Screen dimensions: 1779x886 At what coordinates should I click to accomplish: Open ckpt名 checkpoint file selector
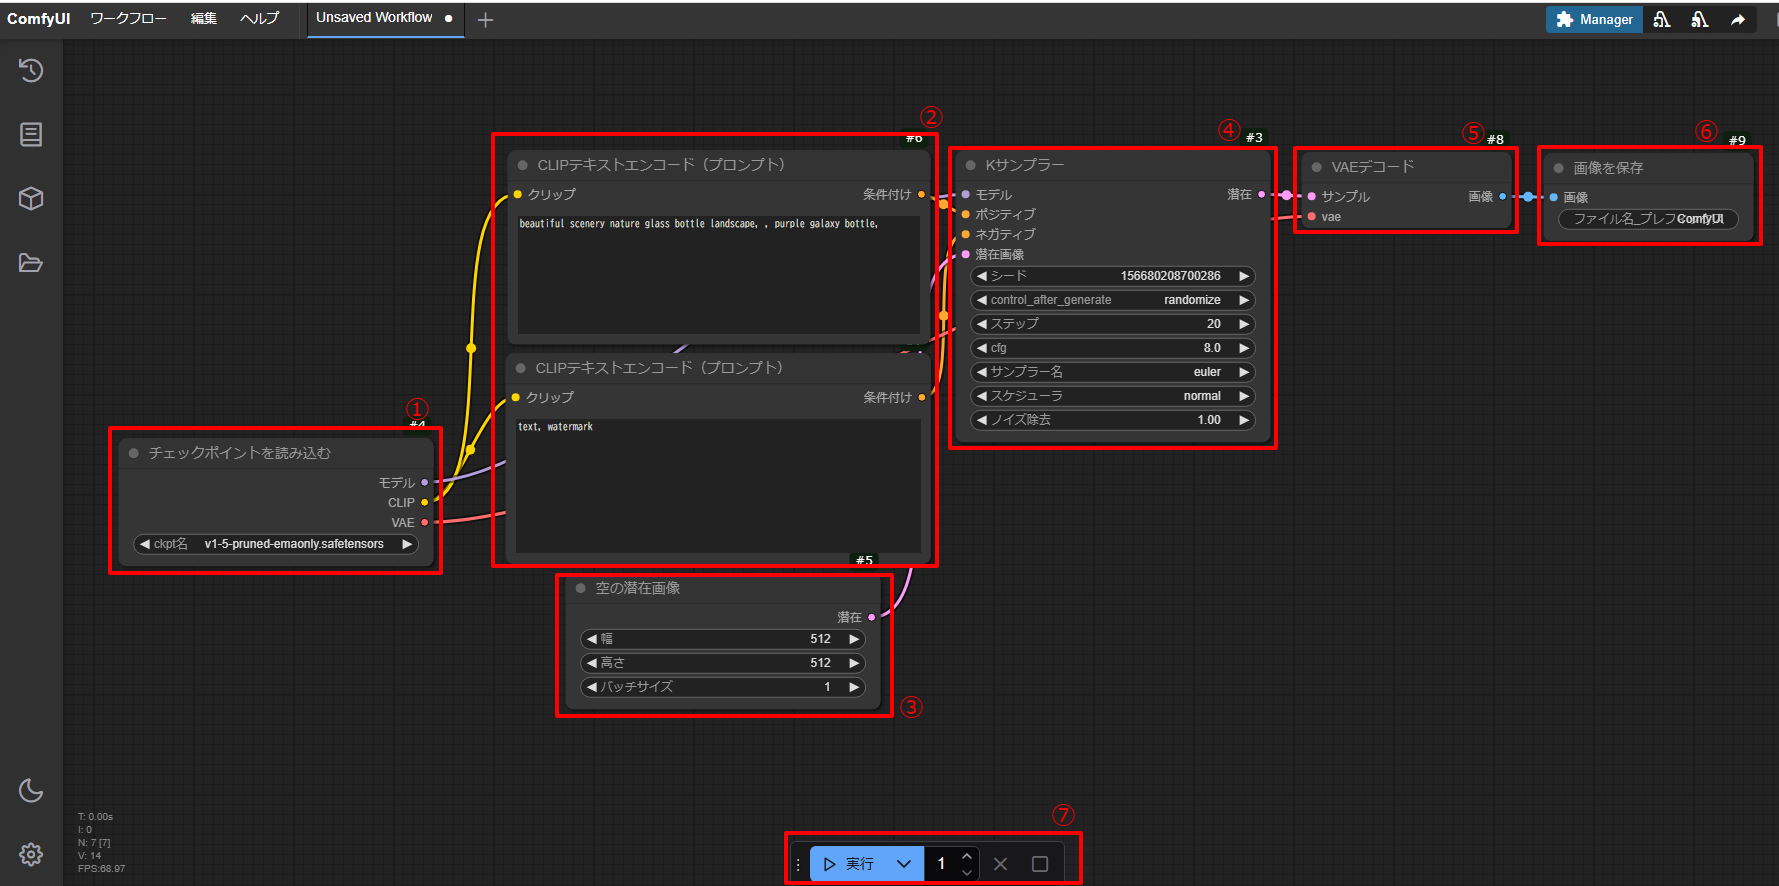276,544
